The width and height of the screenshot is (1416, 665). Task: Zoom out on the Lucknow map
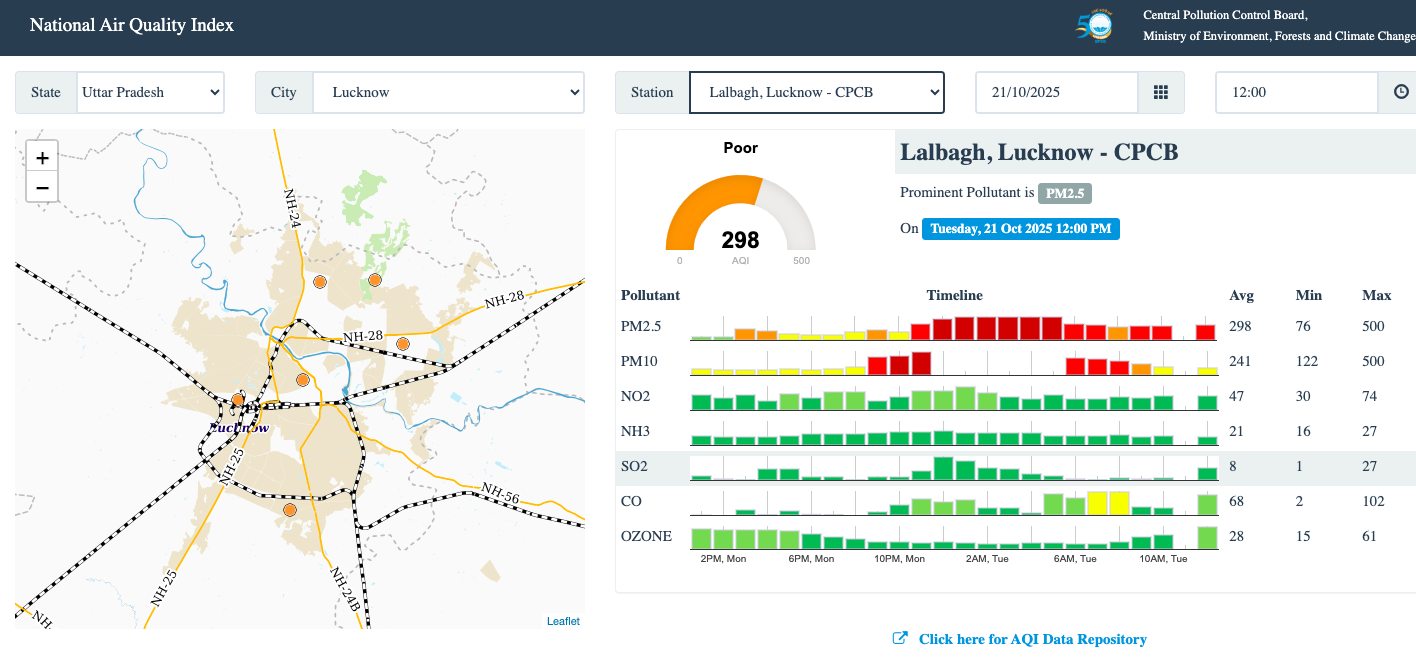click(x=42, y=187)
